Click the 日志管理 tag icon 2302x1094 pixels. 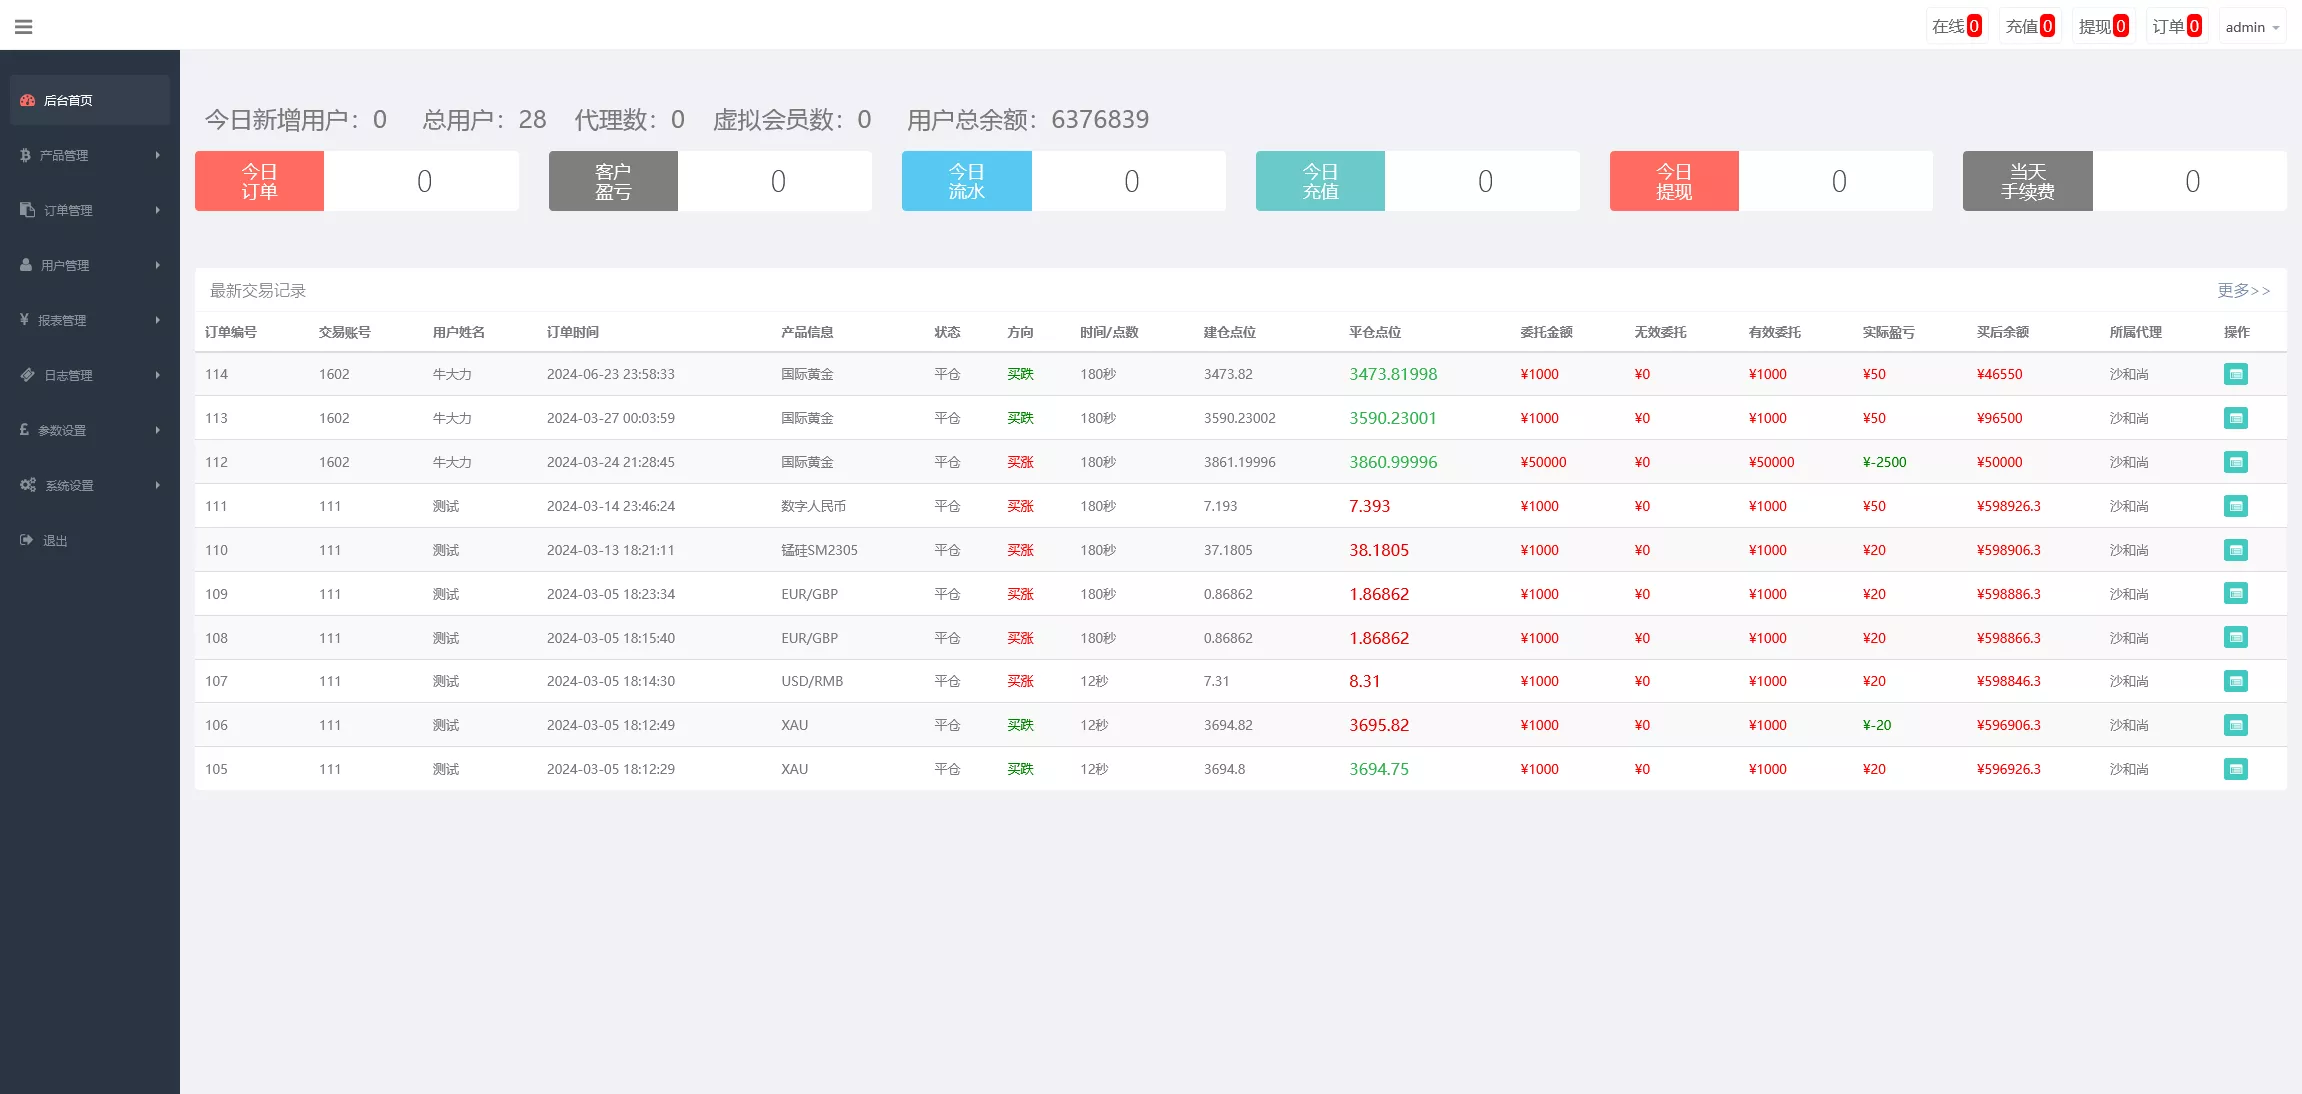coord(26,375)
